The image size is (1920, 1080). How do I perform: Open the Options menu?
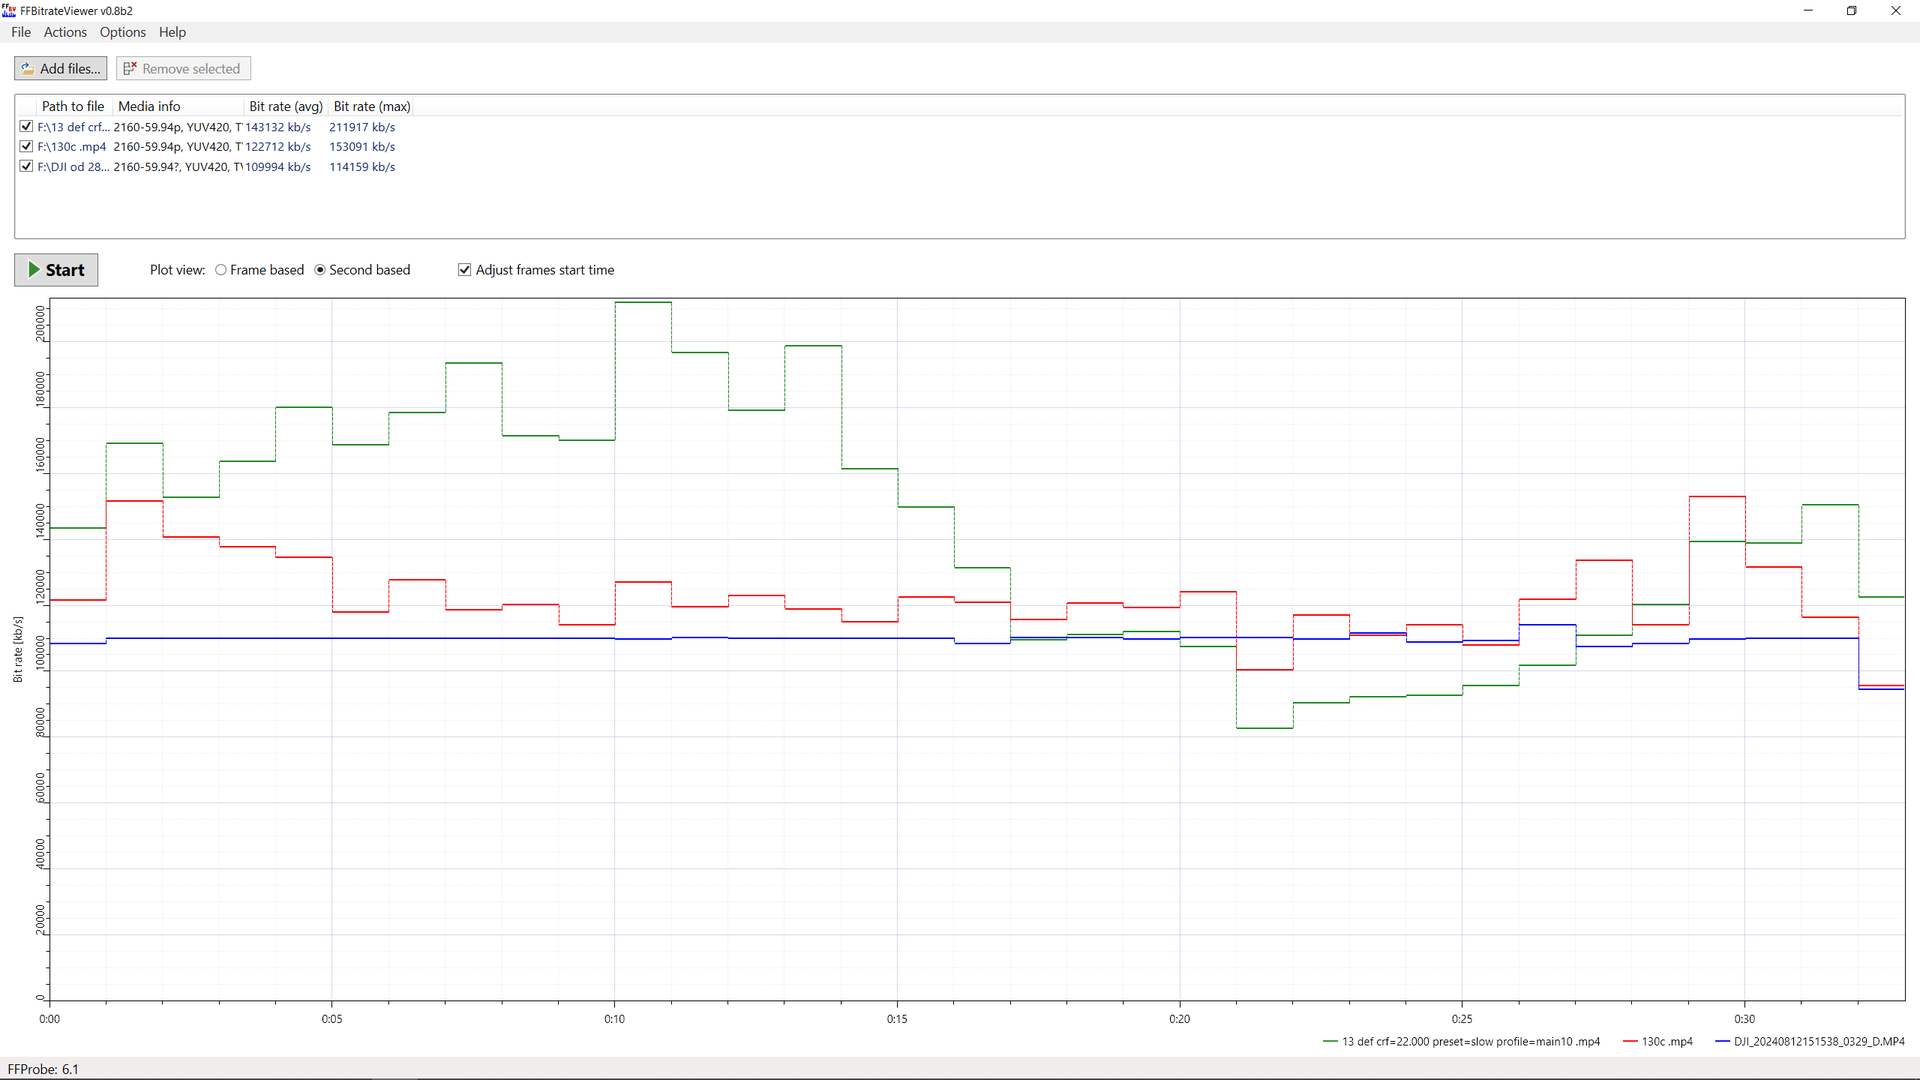pos(122,32)
